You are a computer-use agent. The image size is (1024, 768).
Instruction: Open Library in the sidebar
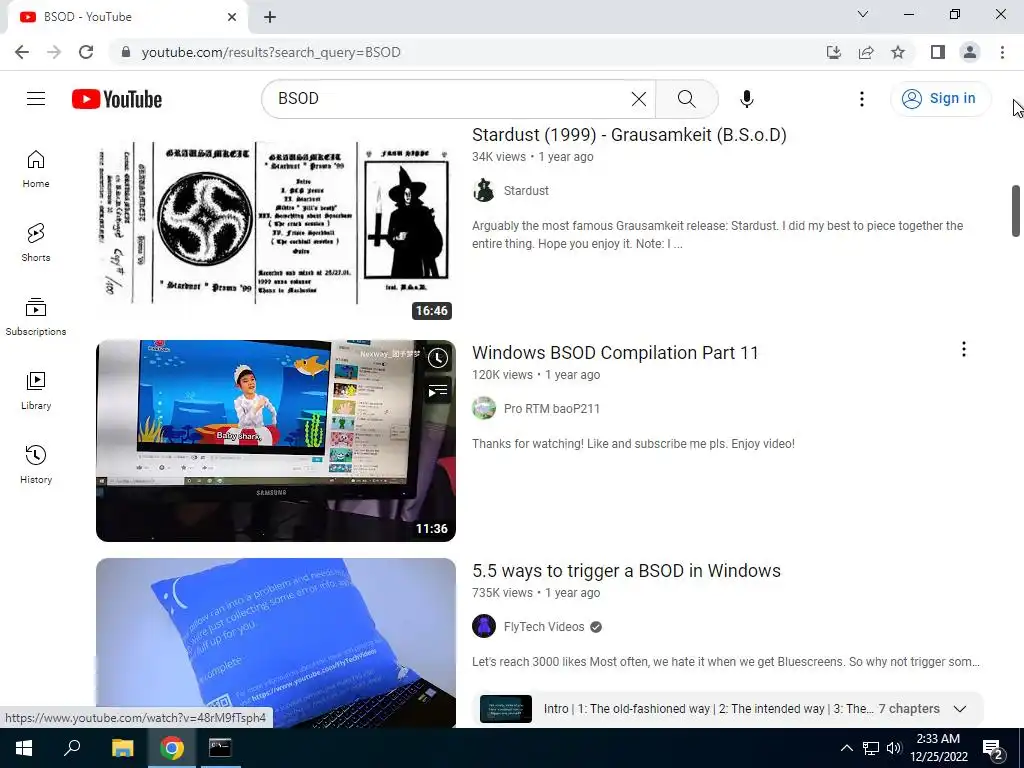tap(36, 390)
